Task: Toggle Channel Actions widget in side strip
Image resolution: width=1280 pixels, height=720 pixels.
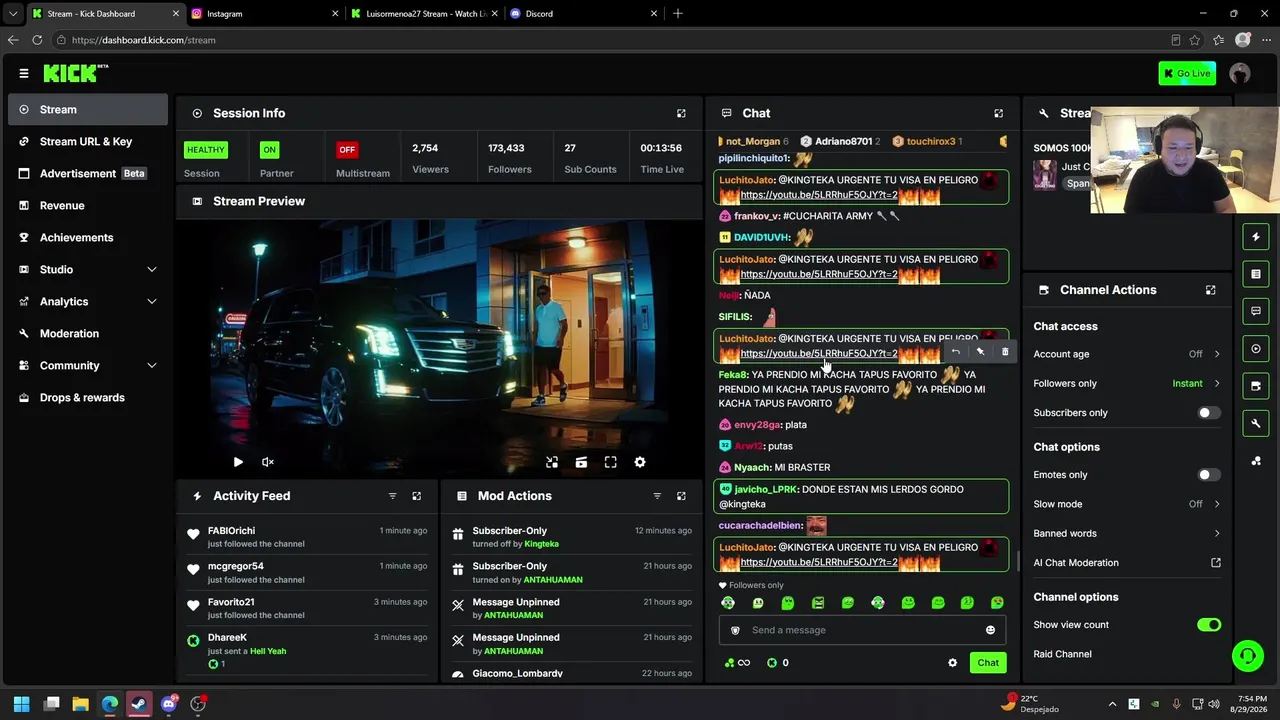Action: (x=1256, y=386)
